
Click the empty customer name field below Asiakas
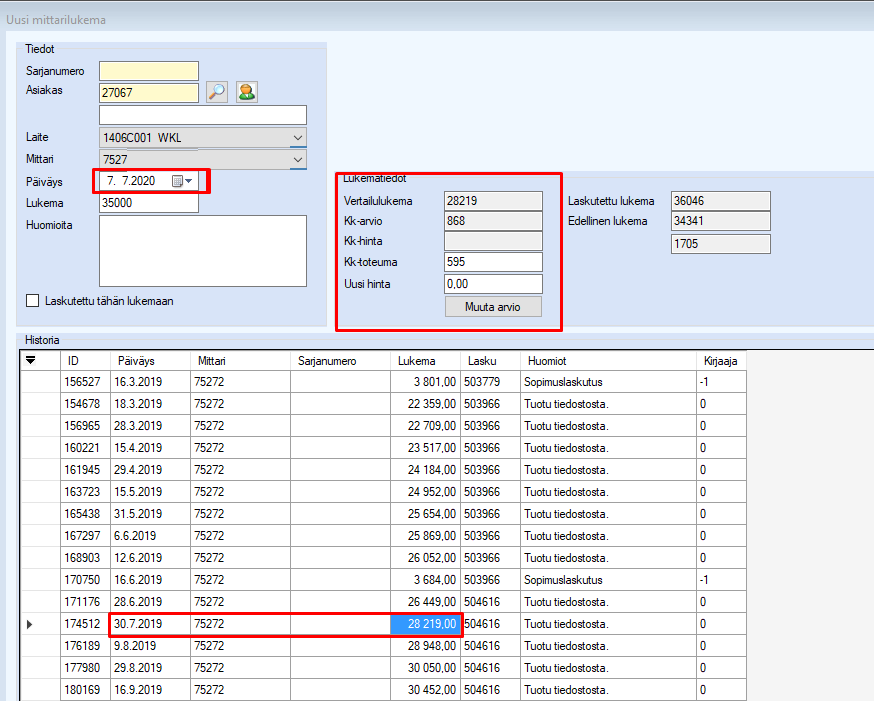click(203, 115)
